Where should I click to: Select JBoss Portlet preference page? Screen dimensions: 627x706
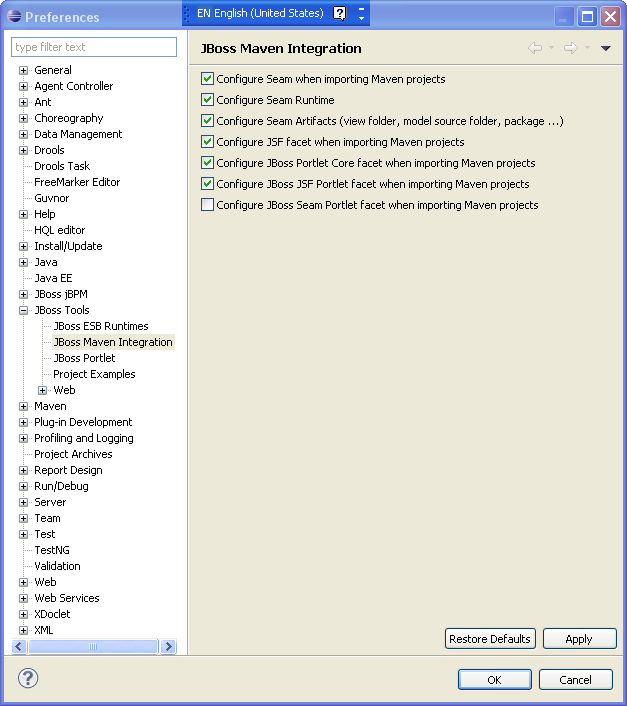84,358
